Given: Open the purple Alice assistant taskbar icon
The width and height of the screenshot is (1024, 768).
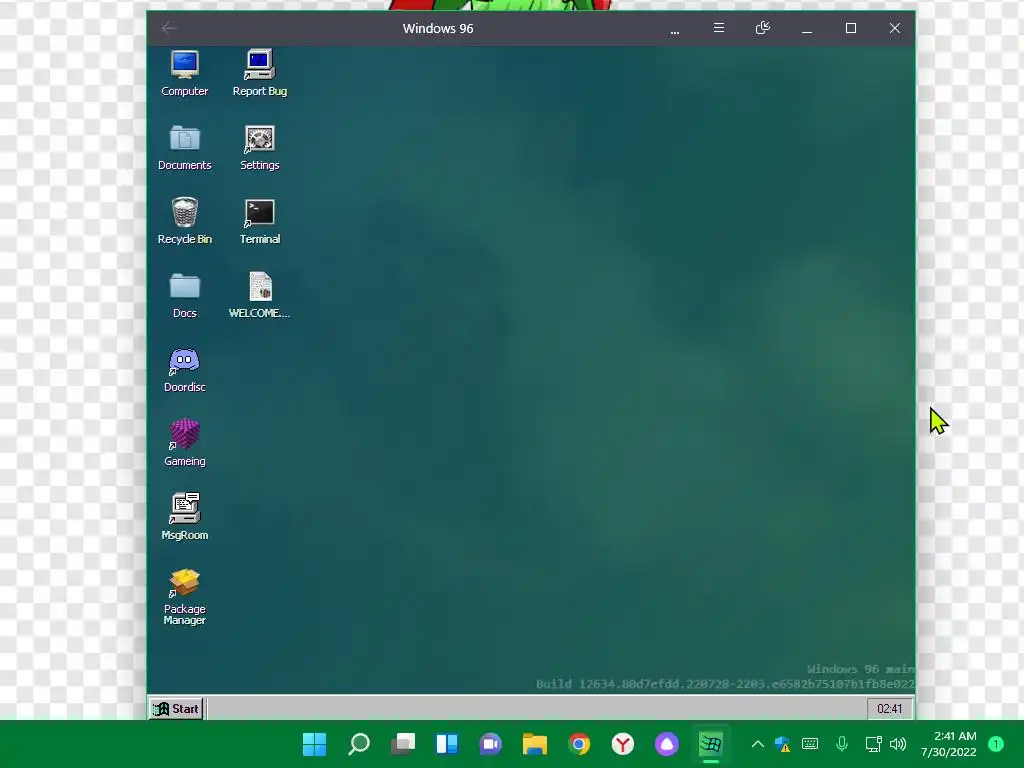Looking at the screenshot, I should (x=667, y=744).
